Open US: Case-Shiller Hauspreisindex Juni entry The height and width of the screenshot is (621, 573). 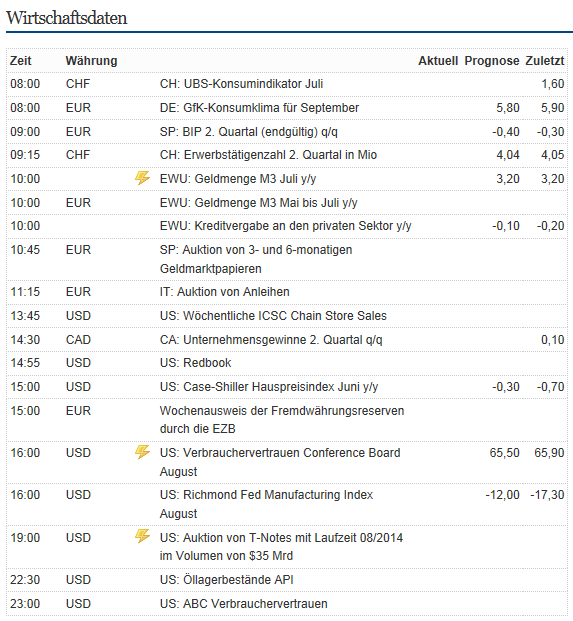pyautogui.click(x=269, y=387)
